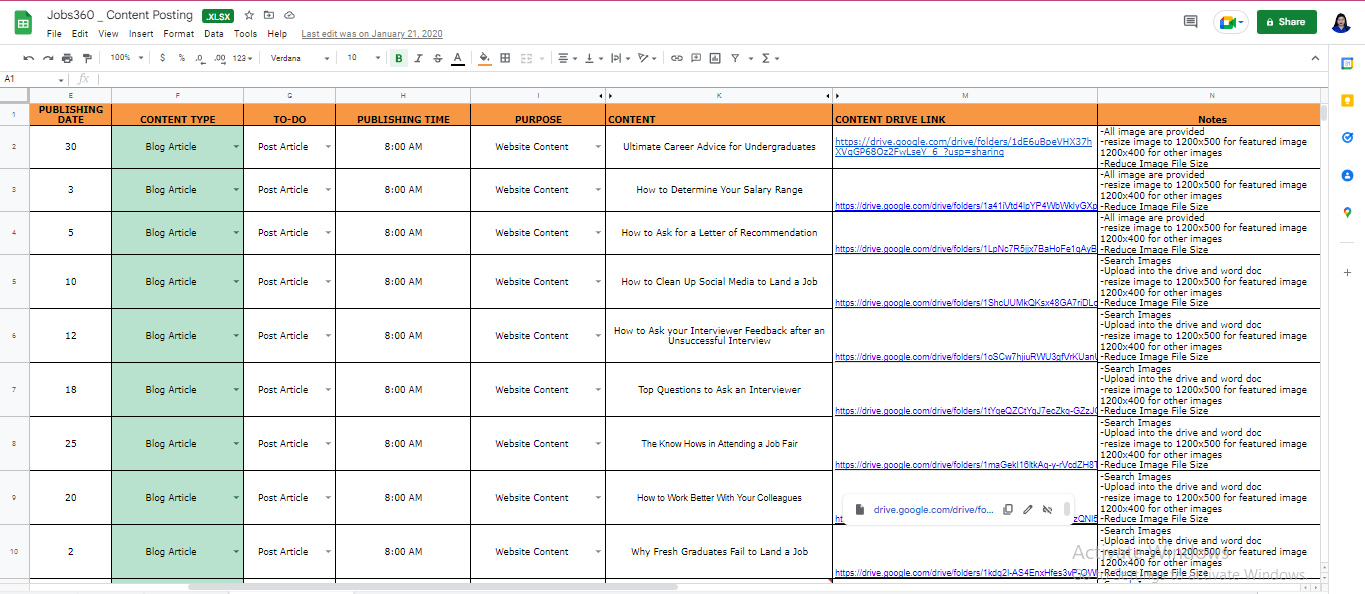Open the Format menu

pyautogui.click(x=179, y=34)
